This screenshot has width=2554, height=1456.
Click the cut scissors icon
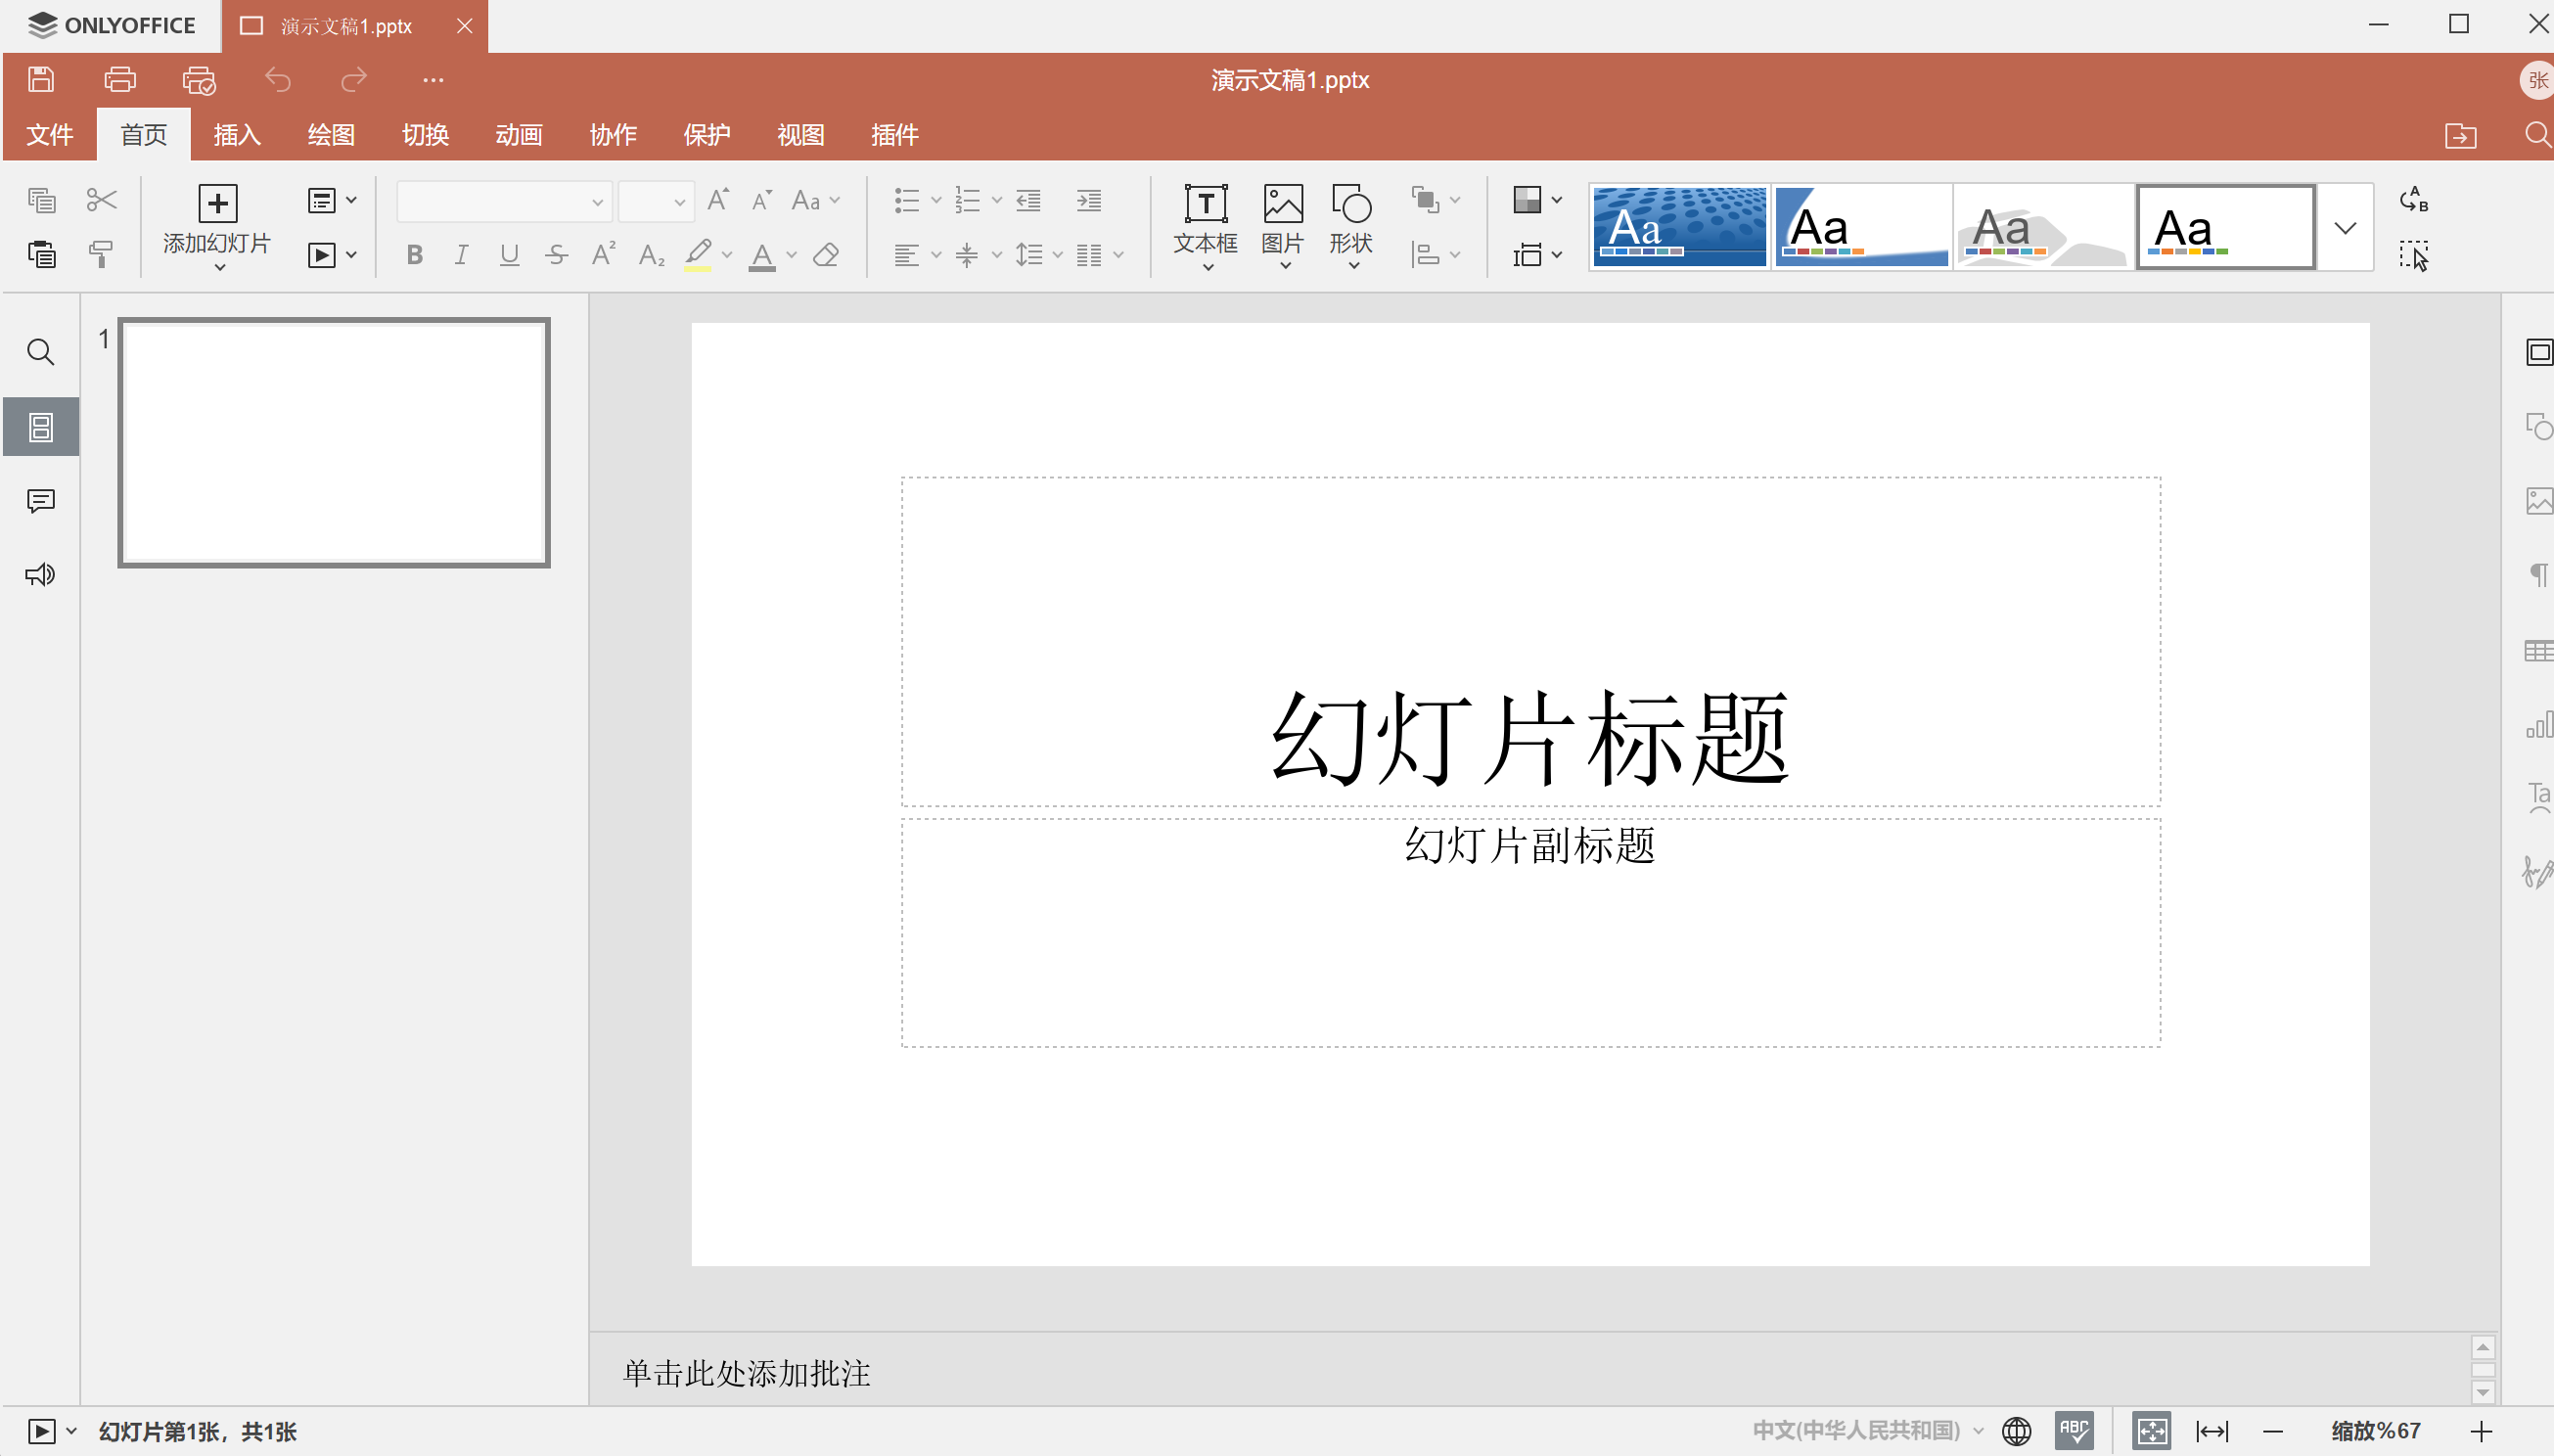tap(101, 200)
